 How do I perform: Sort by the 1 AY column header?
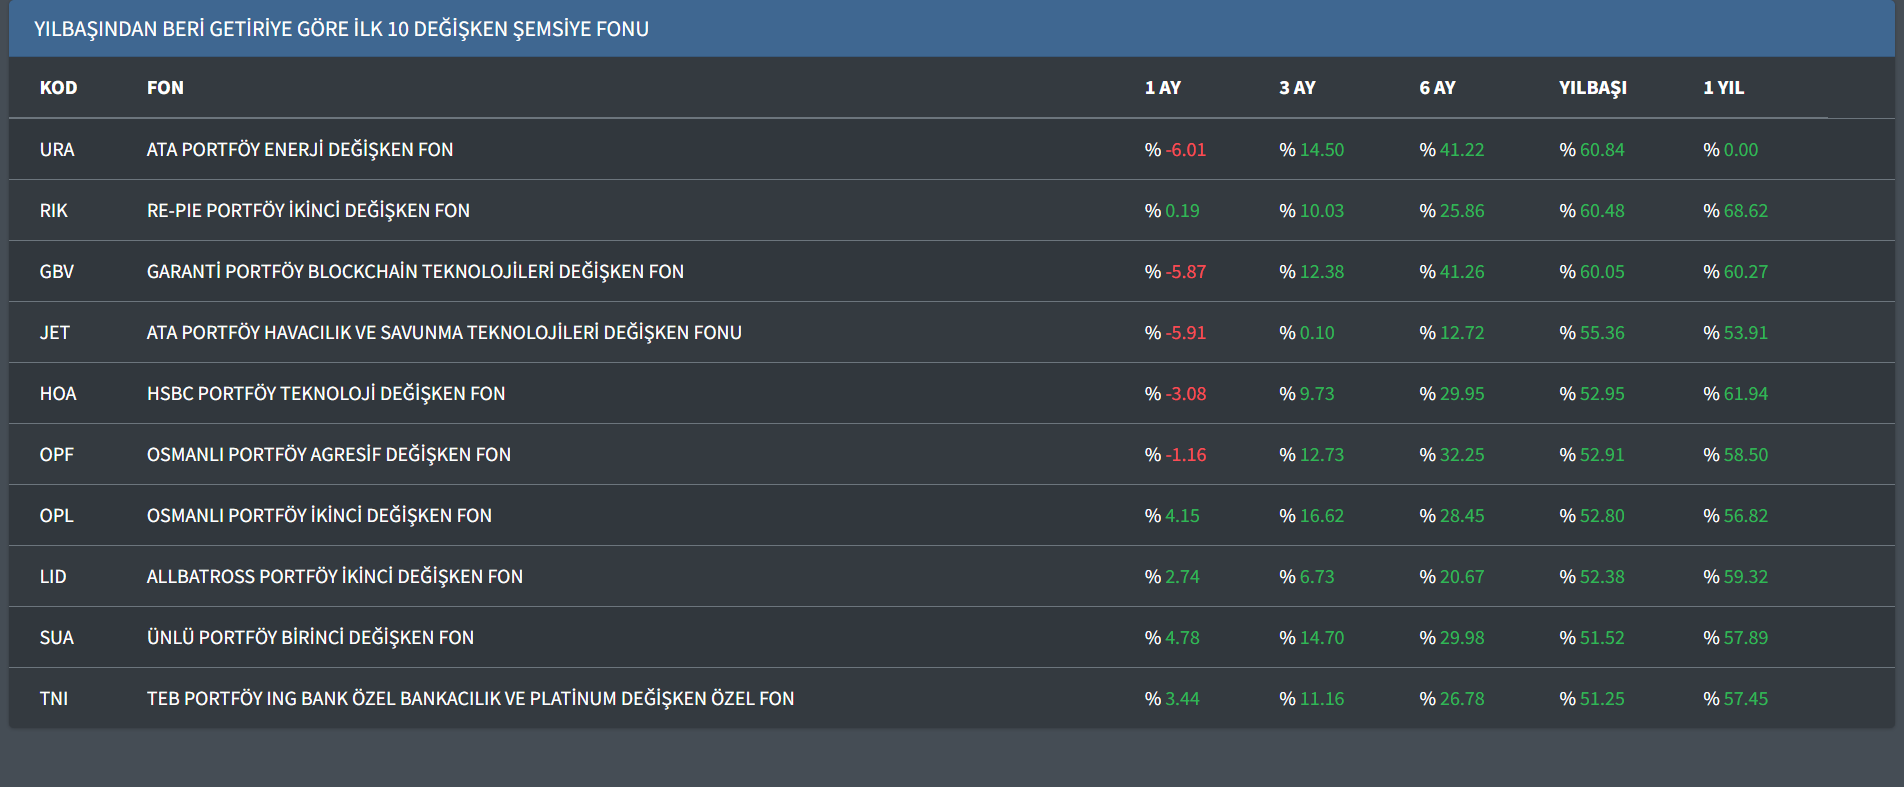point(1162,88)
